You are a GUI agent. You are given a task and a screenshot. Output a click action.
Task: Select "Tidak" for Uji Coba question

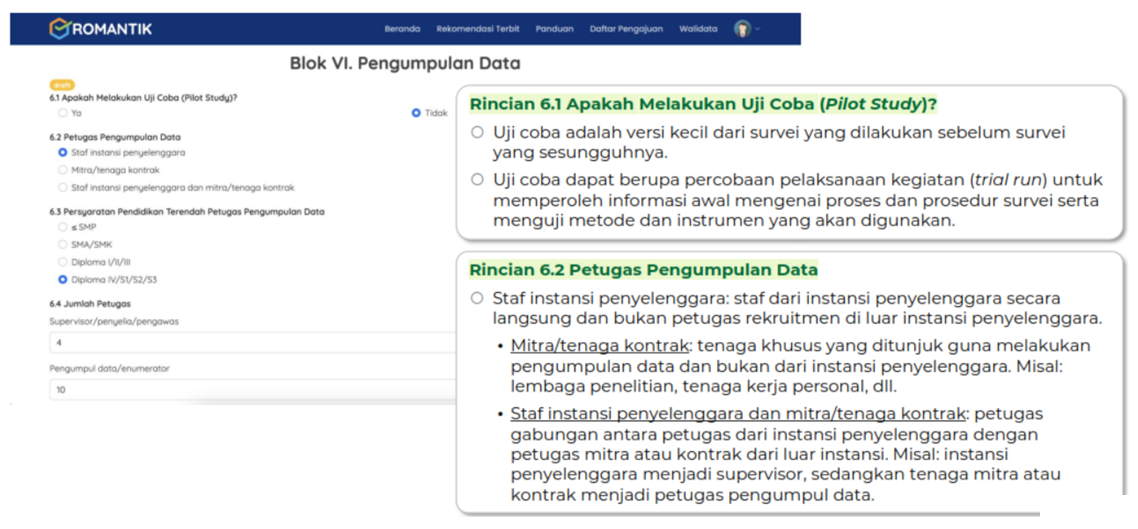pyautogui.click(x=416, y=113)
